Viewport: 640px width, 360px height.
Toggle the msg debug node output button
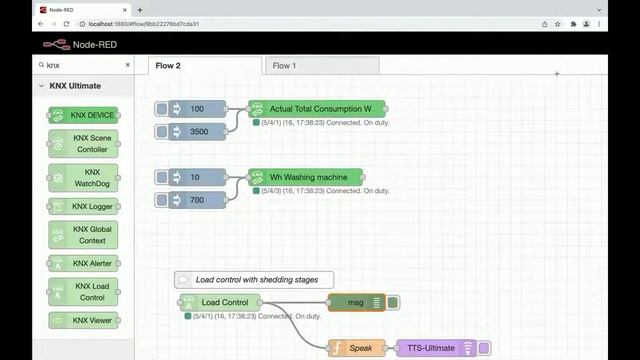click(393, 302)
